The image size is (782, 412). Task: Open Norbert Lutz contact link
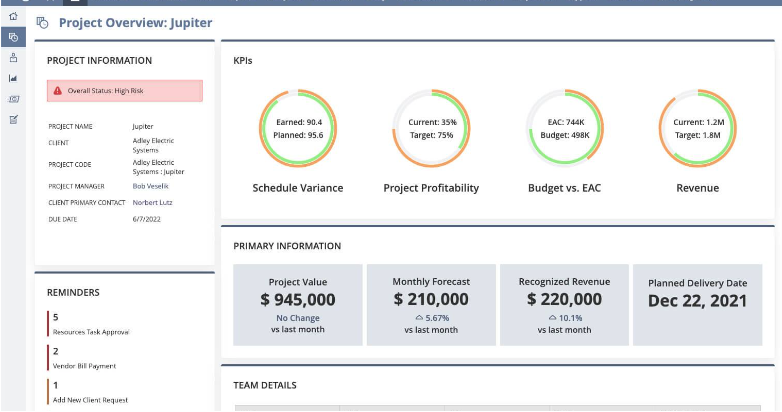click(x=153, y=202)
